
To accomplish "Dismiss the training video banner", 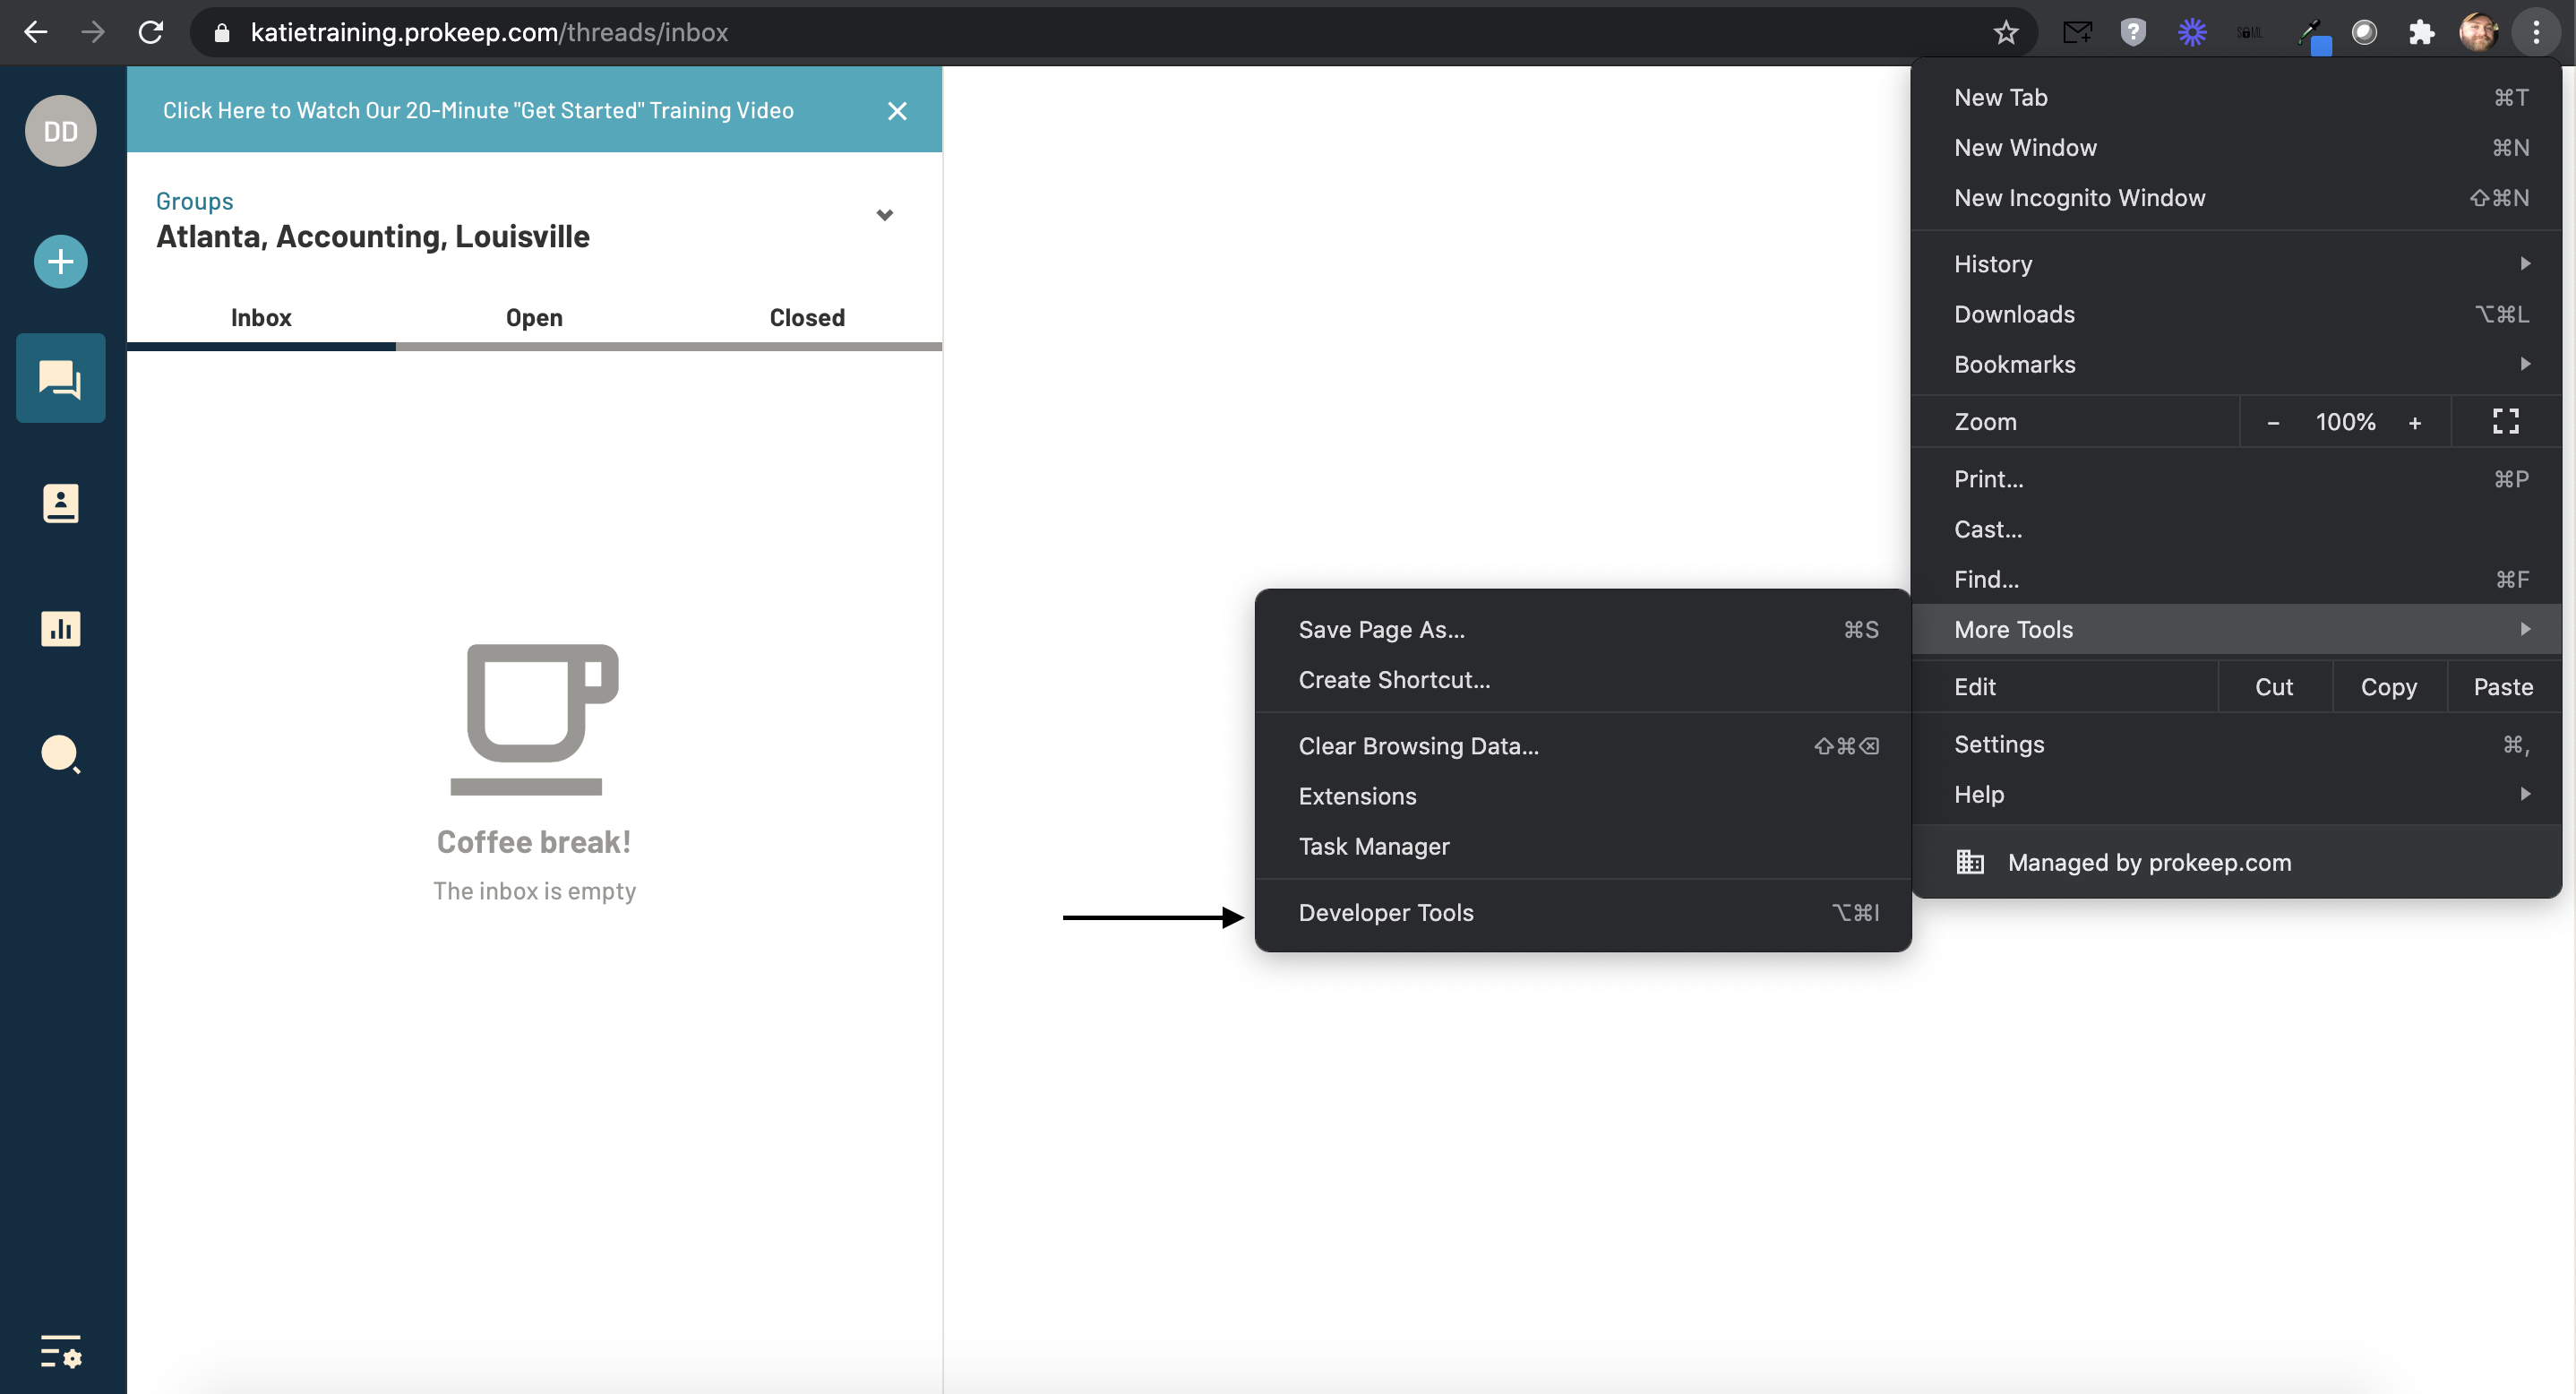I will [897, 111].
